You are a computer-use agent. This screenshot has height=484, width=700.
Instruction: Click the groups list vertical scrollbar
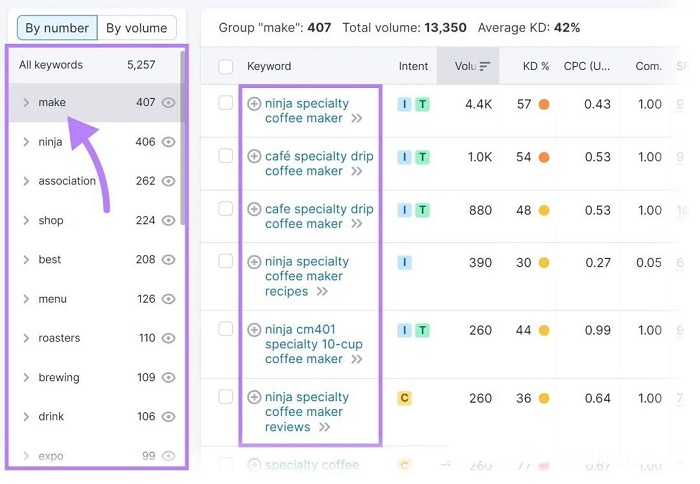tap(183, 138)
